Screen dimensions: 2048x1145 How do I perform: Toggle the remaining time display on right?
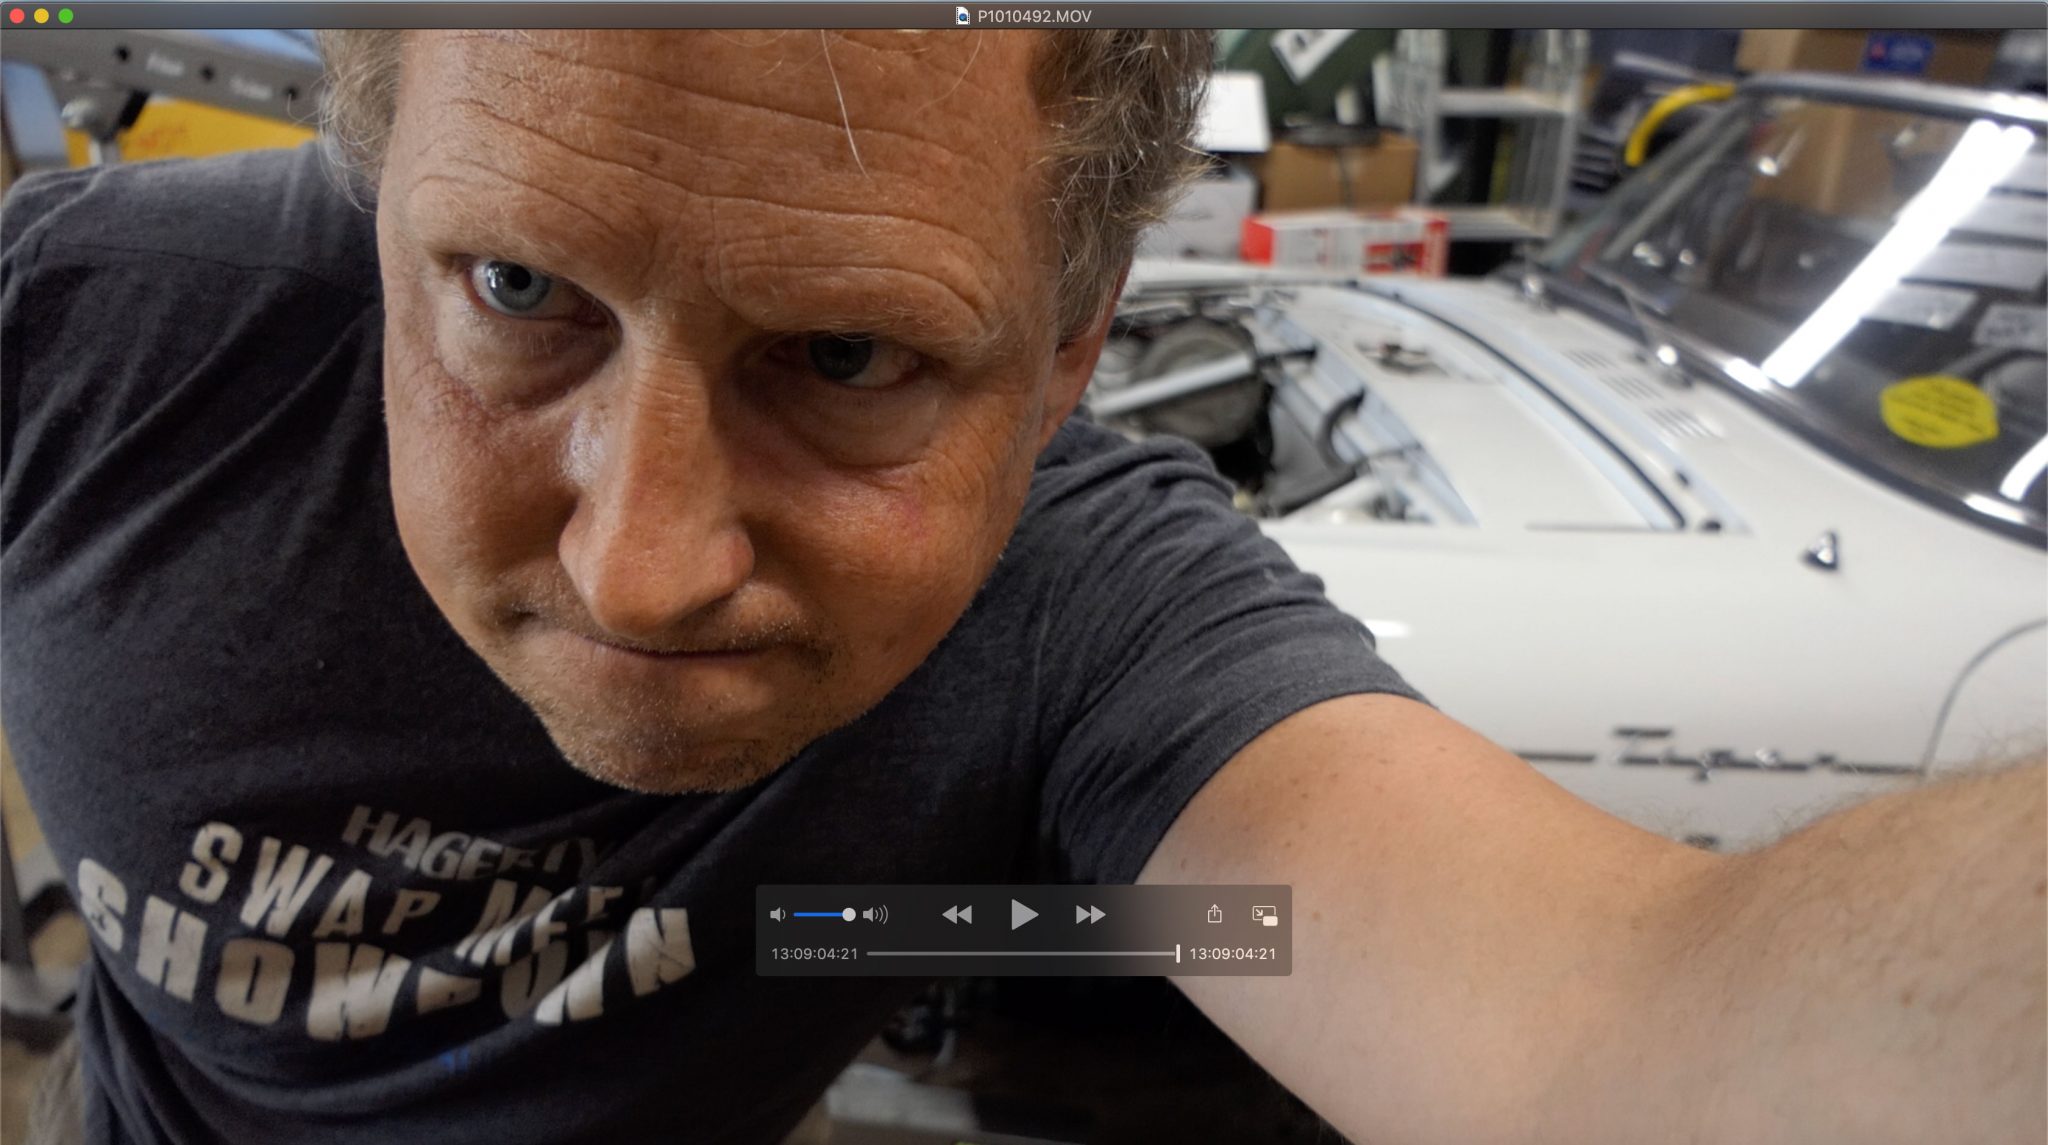pyautogui.click(x=1232, y=953)
